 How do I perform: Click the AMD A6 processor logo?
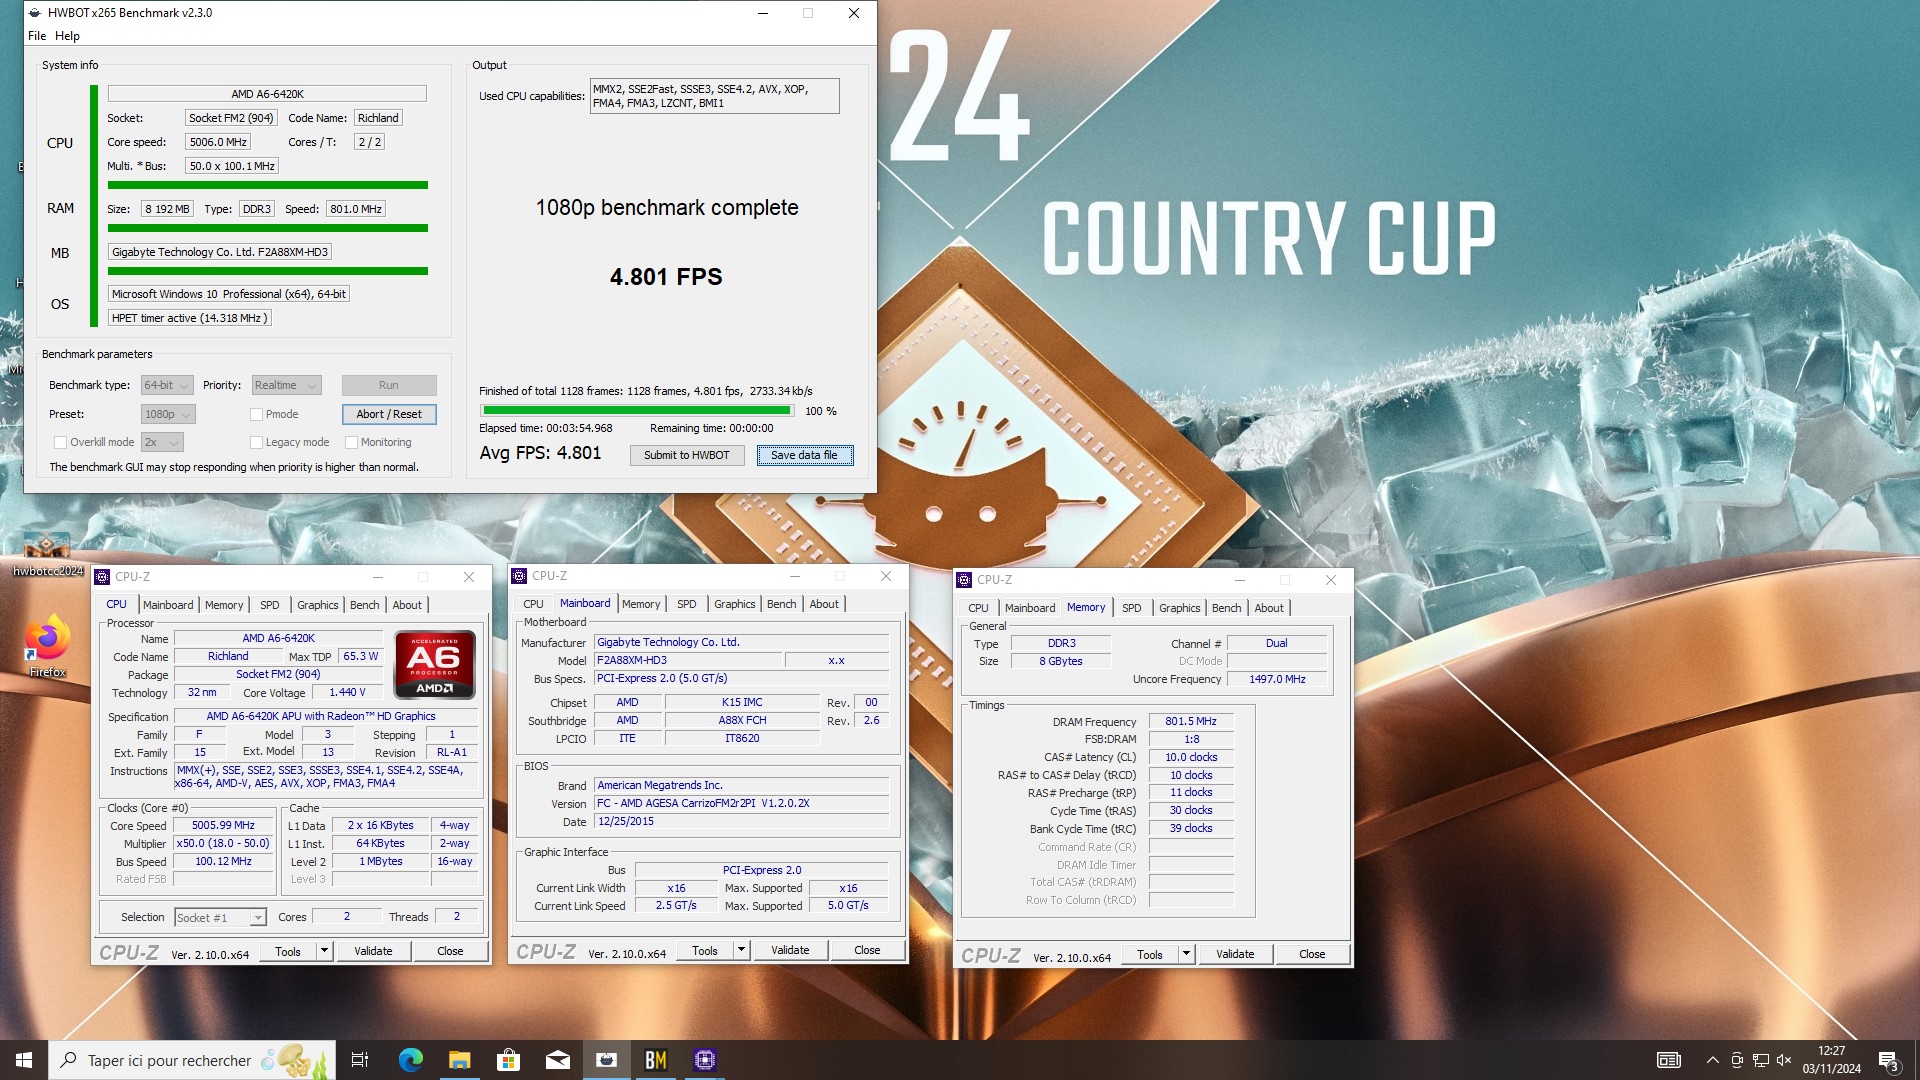click(x=434, y=664)
